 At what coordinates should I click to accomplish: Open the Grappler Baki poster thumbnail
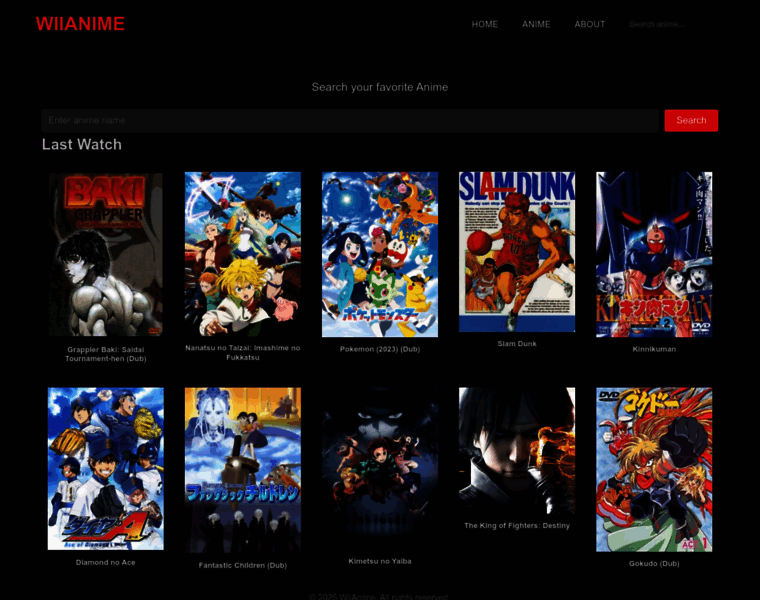pyautogui.click(x=106, y=254)
